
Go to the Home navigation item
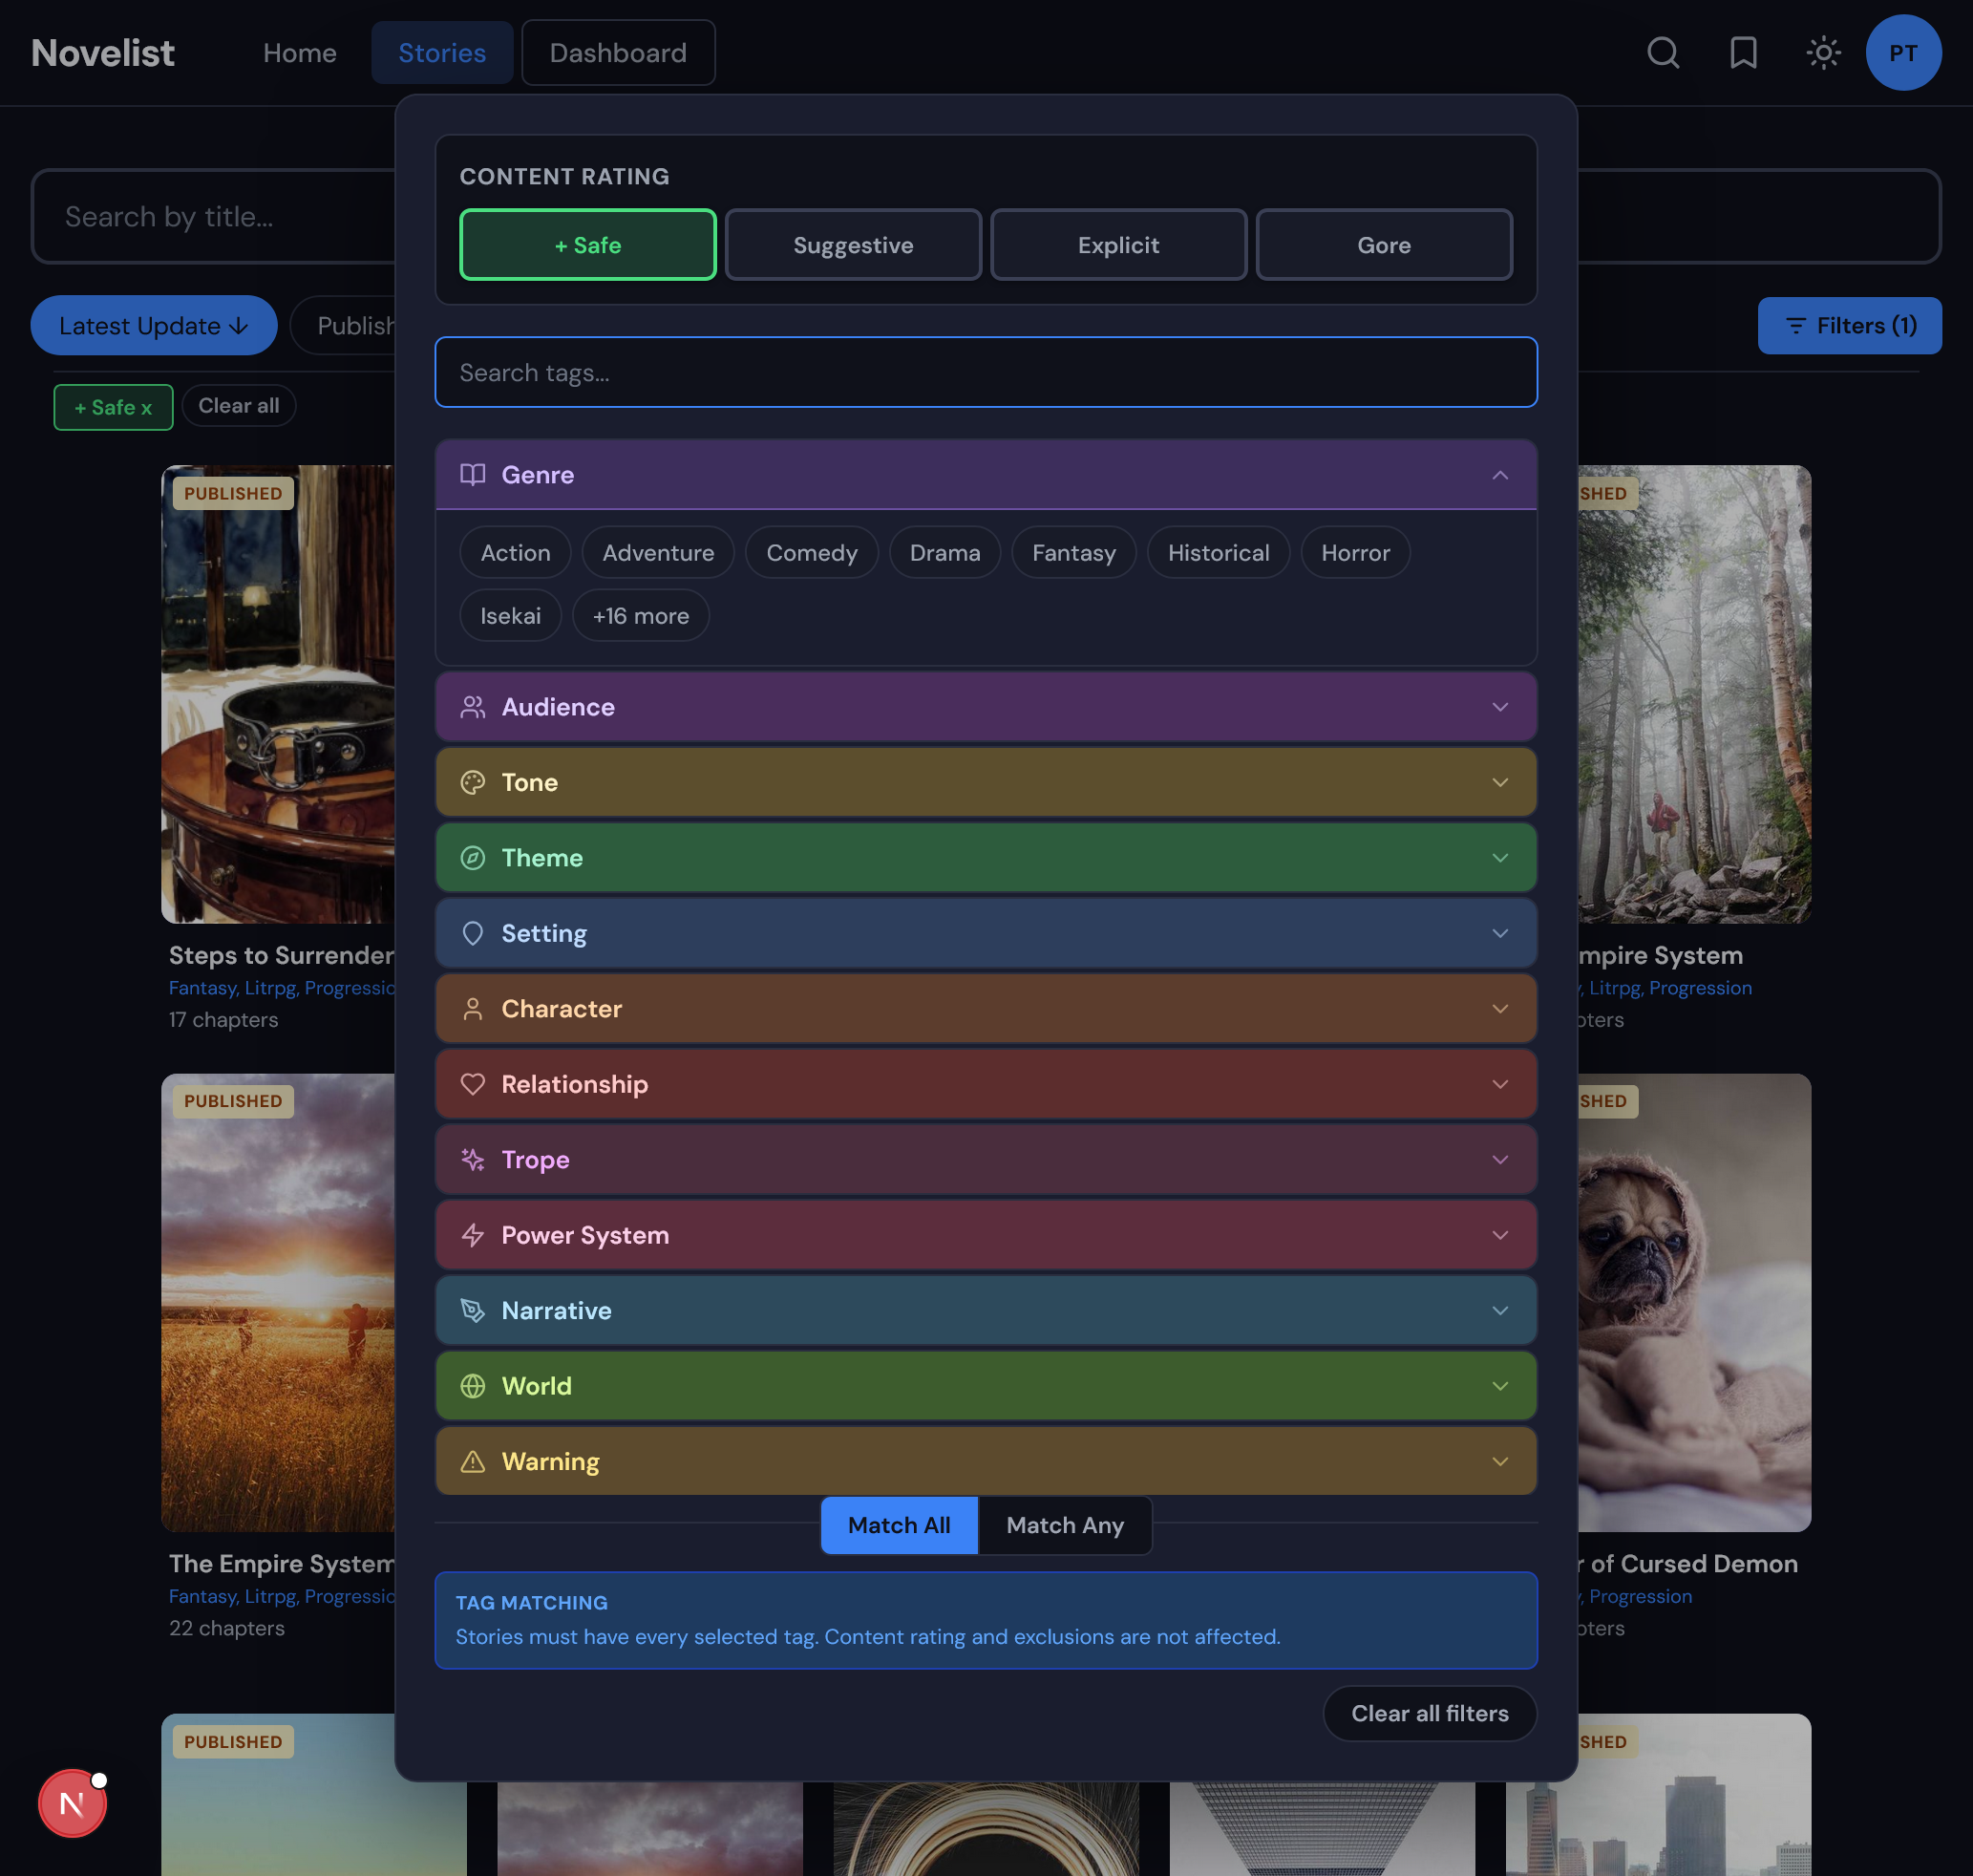click(299, 53)
